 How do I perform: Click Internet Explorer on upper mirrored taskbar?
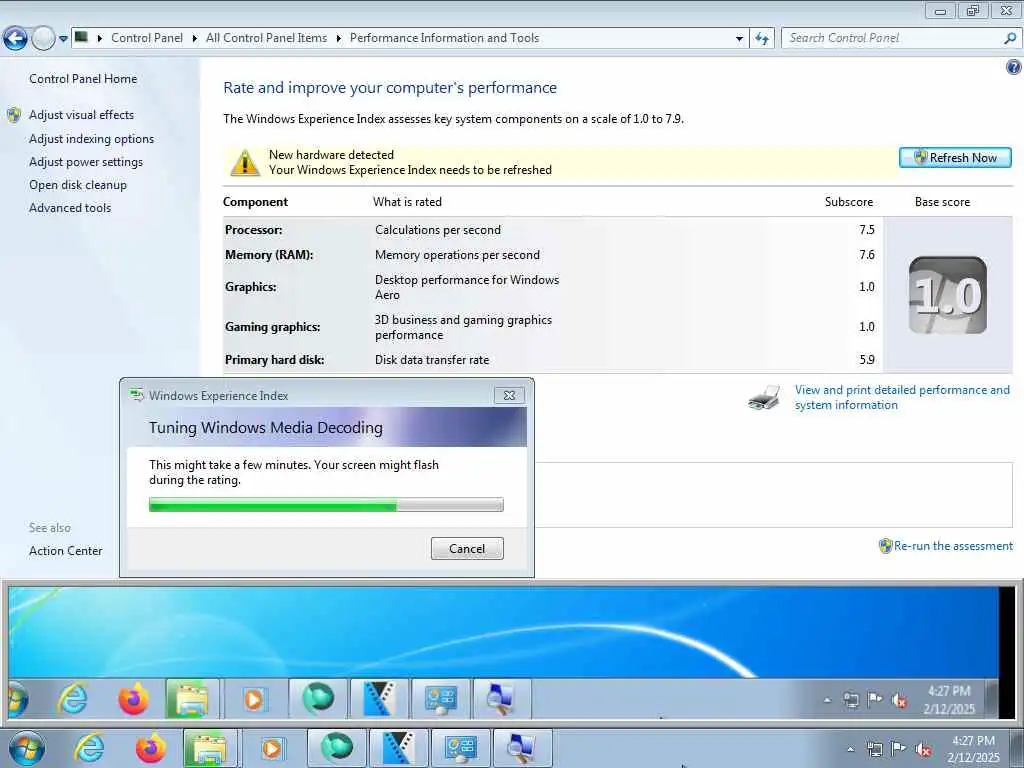pyautogui.click(x=72, y=699)
